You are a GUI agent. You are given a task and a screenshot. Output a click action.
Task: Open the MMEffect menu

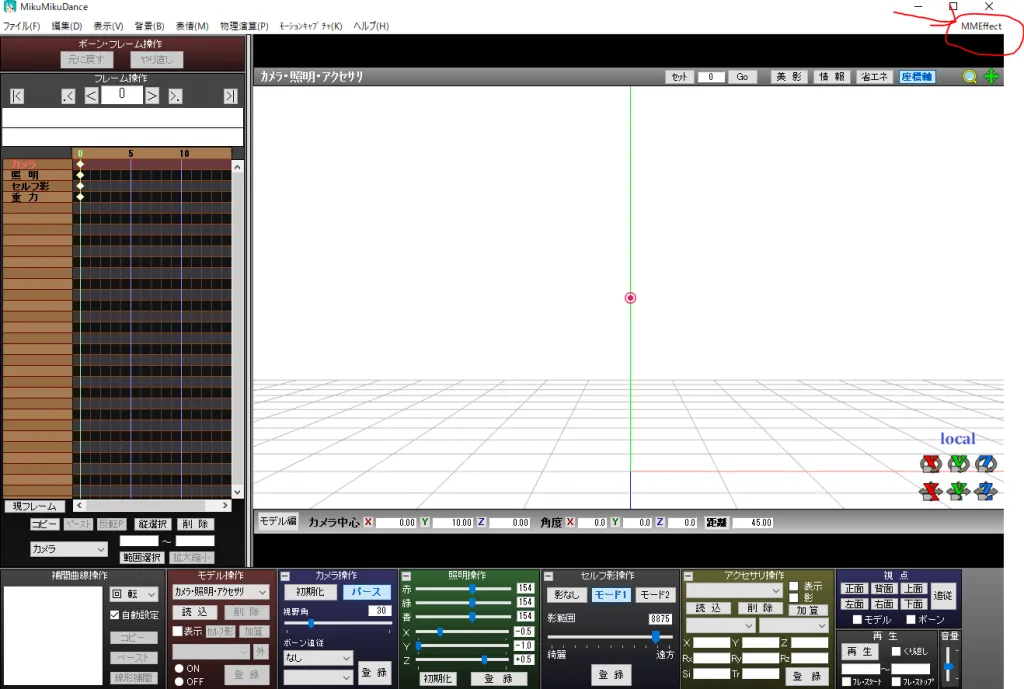pyautogui.click(x=980, y=26)
